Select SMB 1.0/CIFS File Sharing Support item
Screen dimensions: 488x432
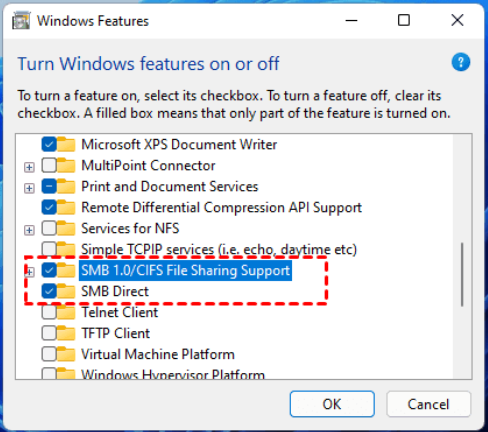click(185, 270)
